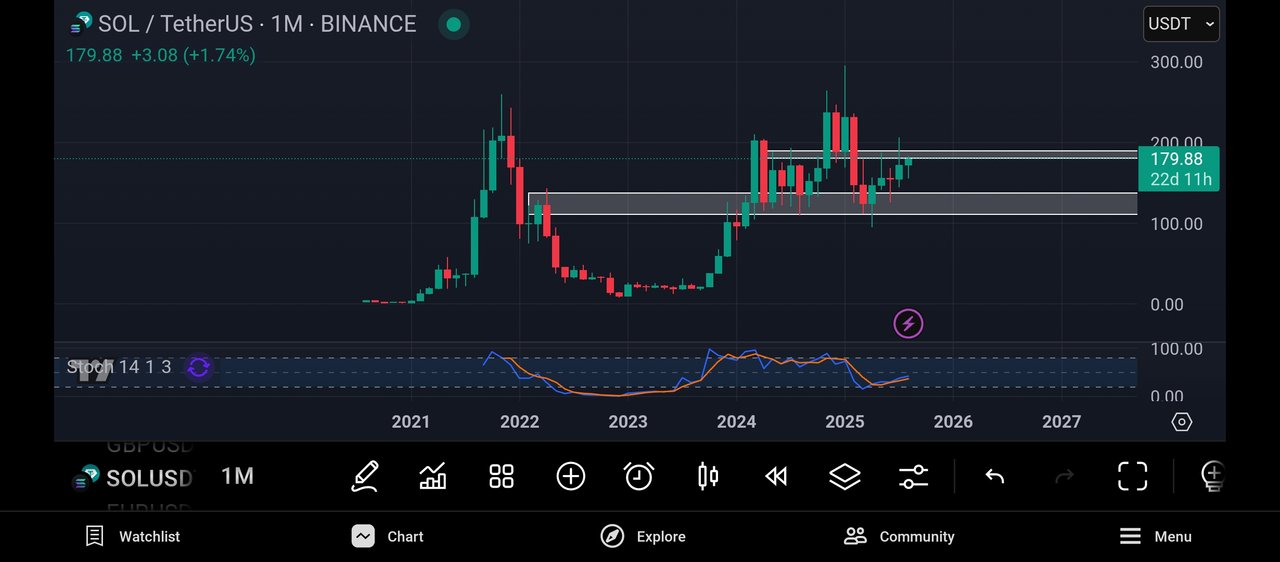Open object tree layers icon
The height and width of the screenshot is (562, 1280).
tap(845, 476)
